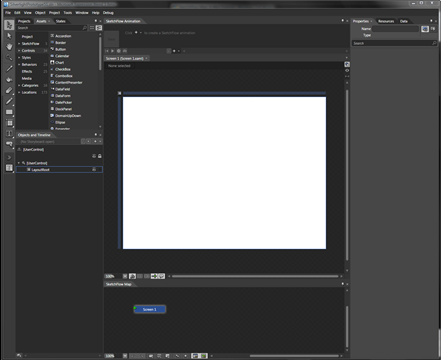Toggle show-all visibility eye in Objects panel
Image resolution: width=441 pixels, height=360 pixels.
coord(94,156)
